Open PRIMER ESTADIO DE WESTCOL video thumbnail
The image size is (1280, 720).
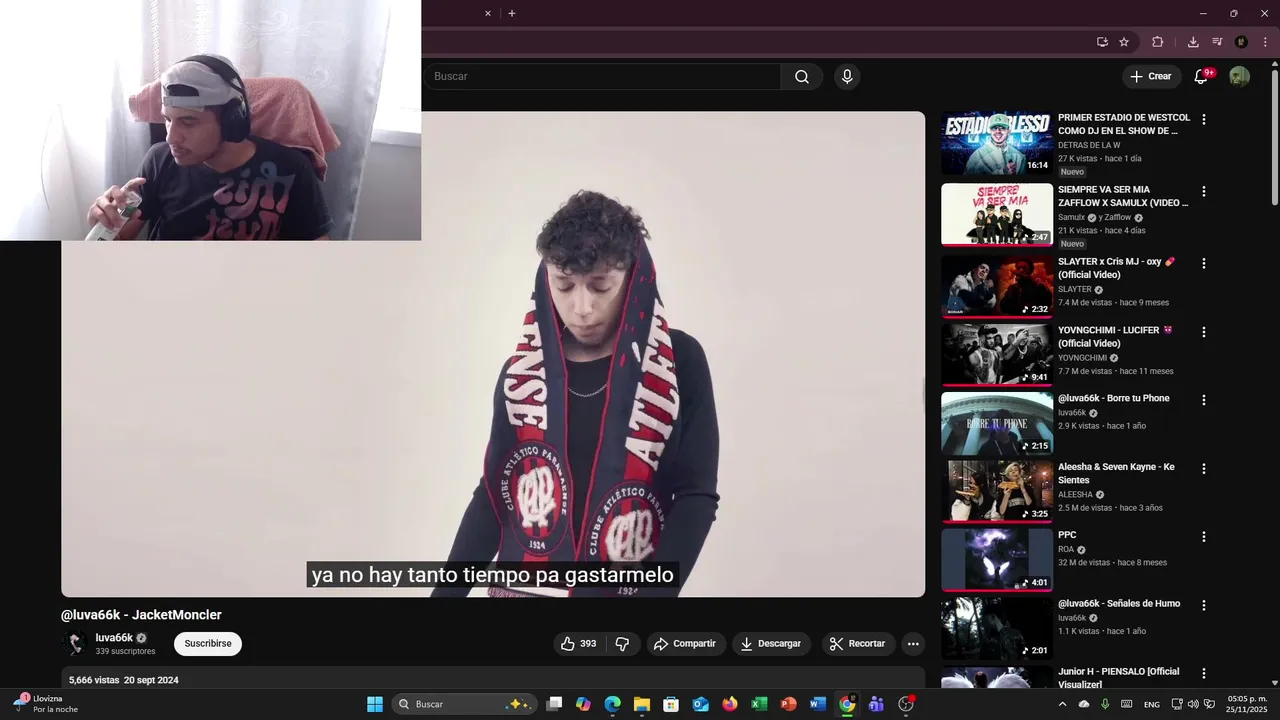[997, 143]
